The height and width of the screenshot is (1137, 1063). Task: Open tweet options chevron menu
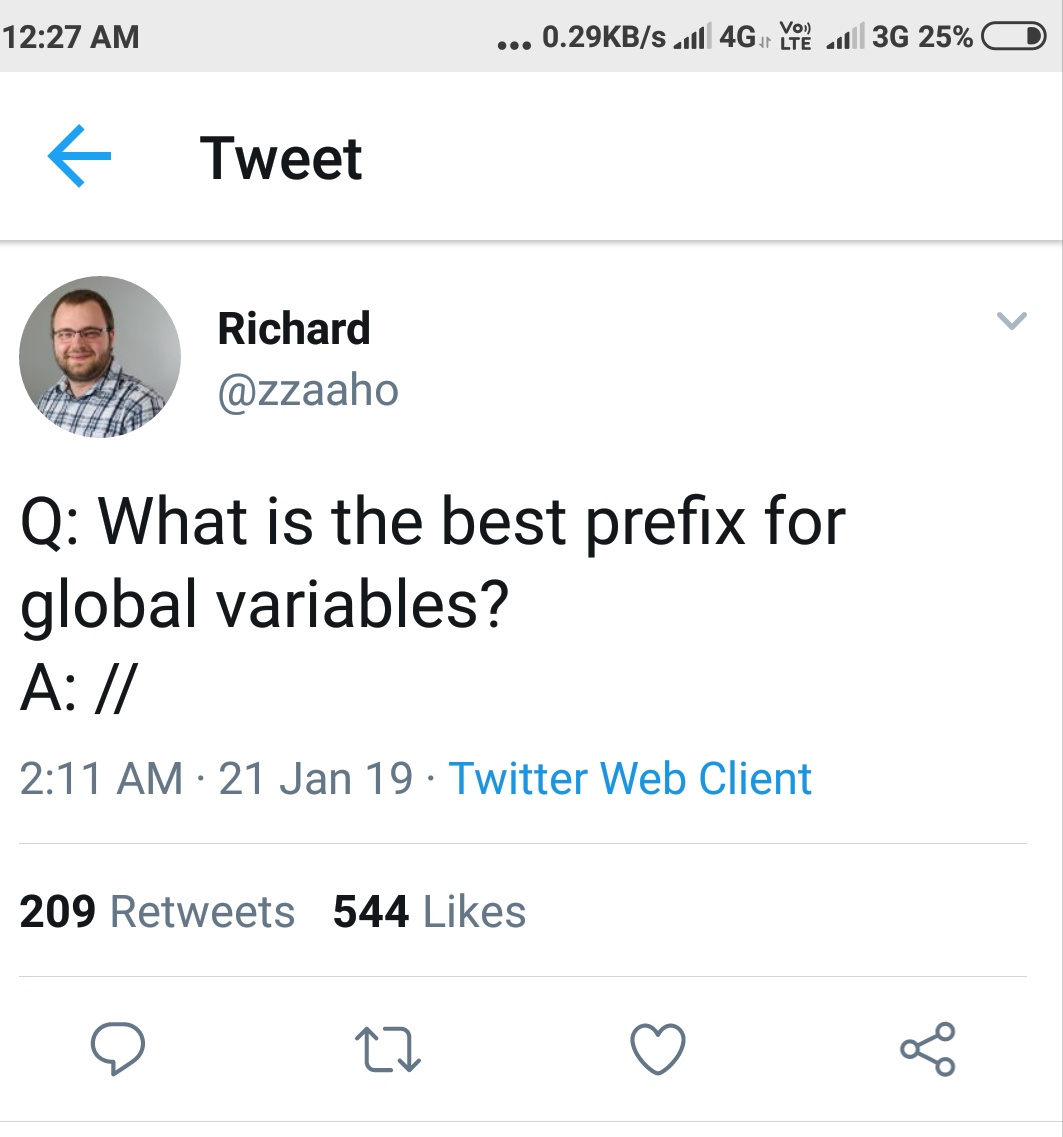click(1012, 321)
